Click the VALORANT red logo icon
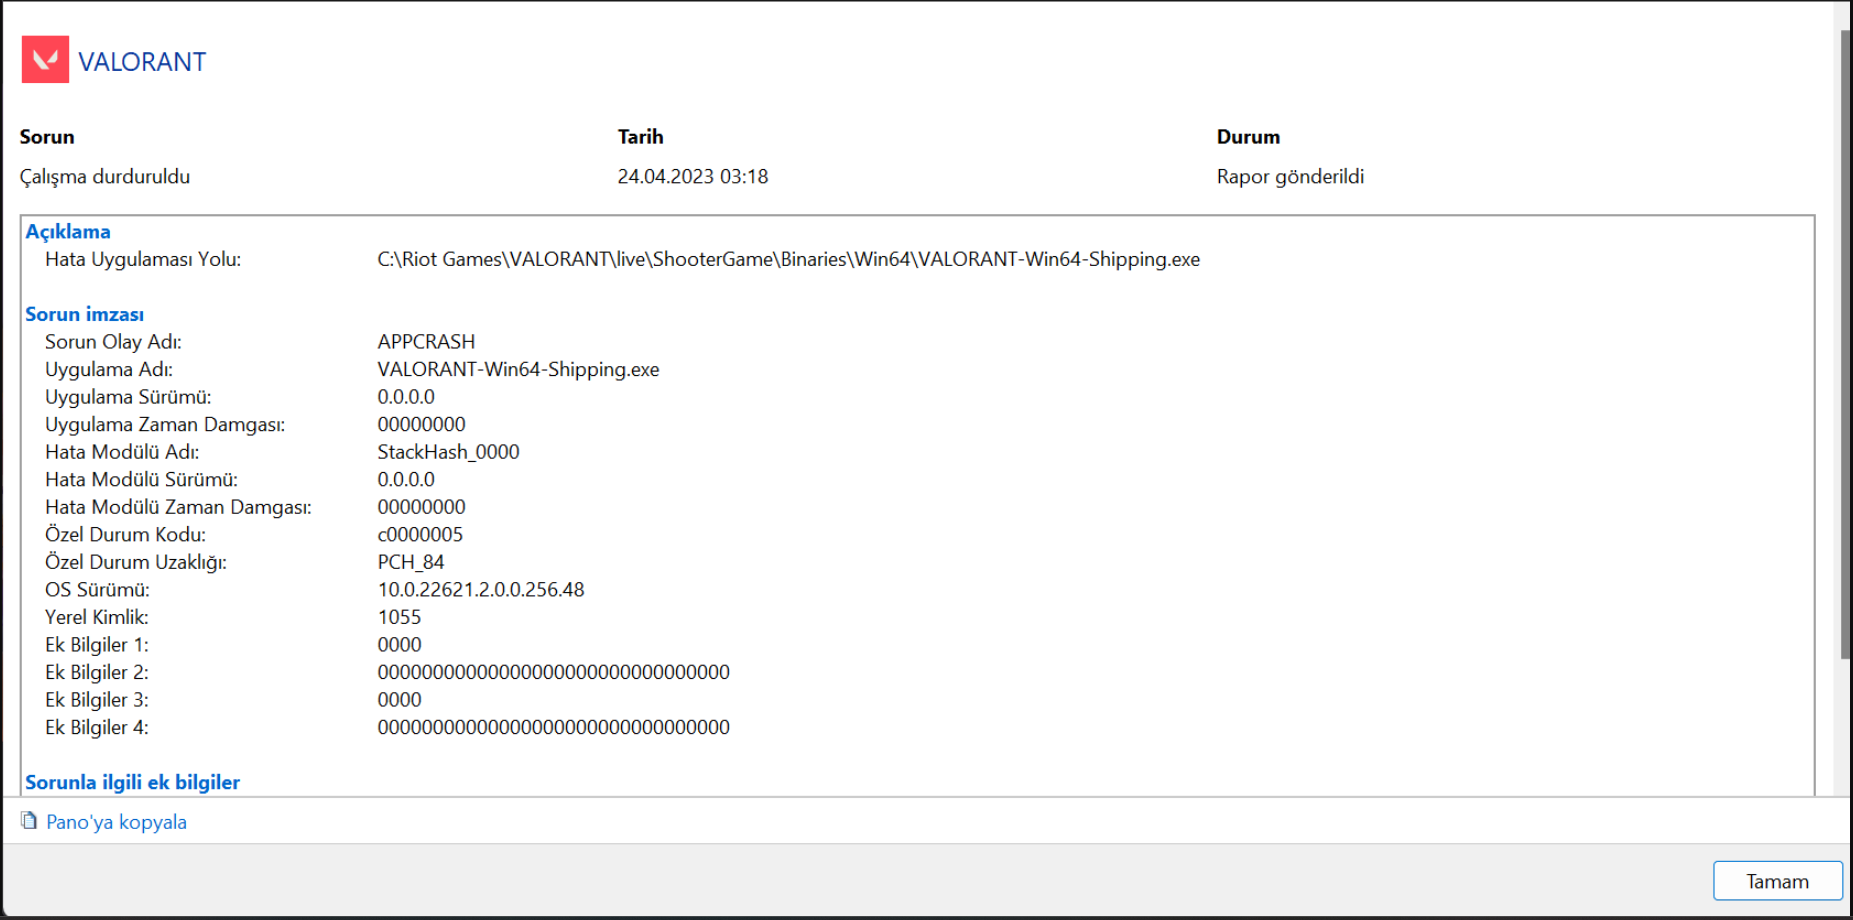Image resolution: width=1853 pixels, height=920 pixels. tap(45, 60)
